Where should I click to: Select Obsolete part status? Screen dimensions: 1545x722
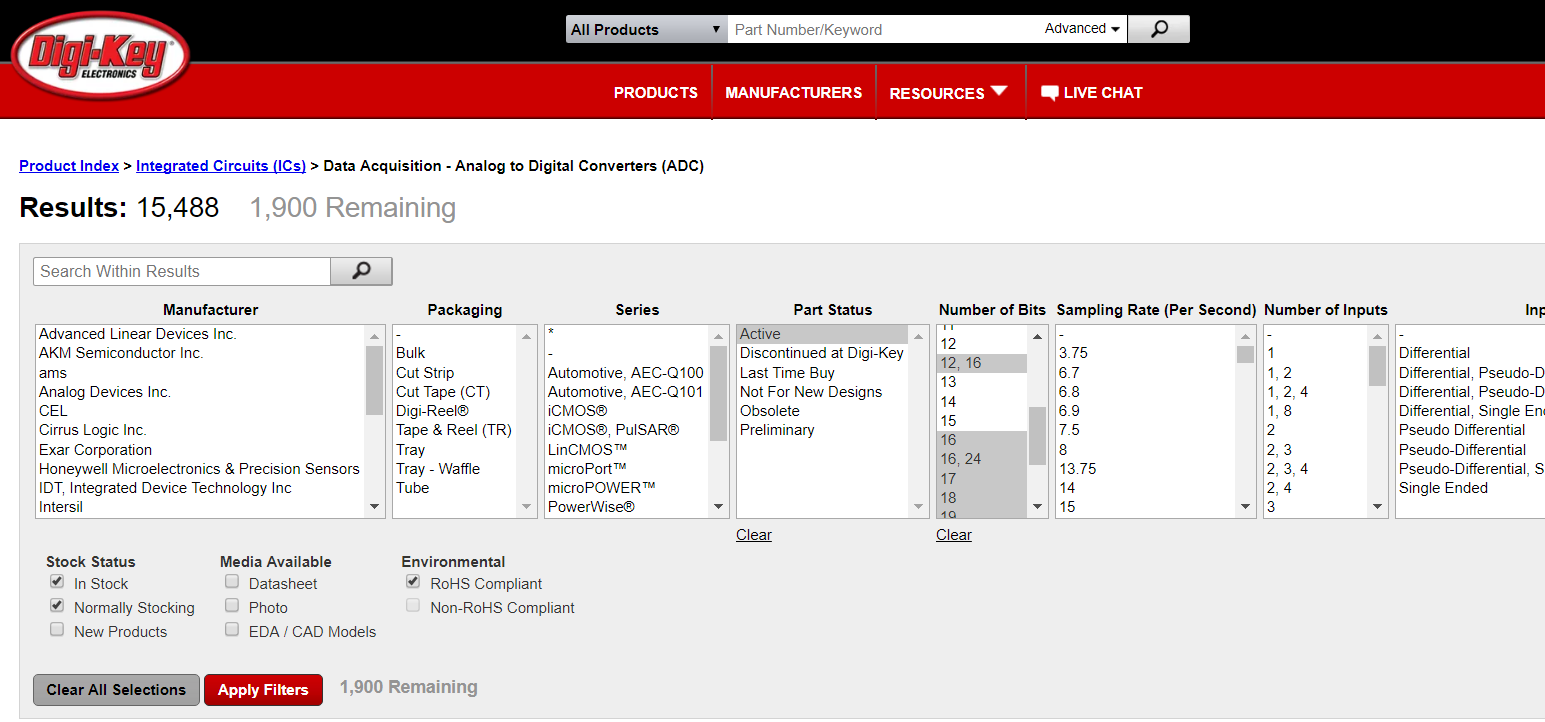[x=822, y=411]
